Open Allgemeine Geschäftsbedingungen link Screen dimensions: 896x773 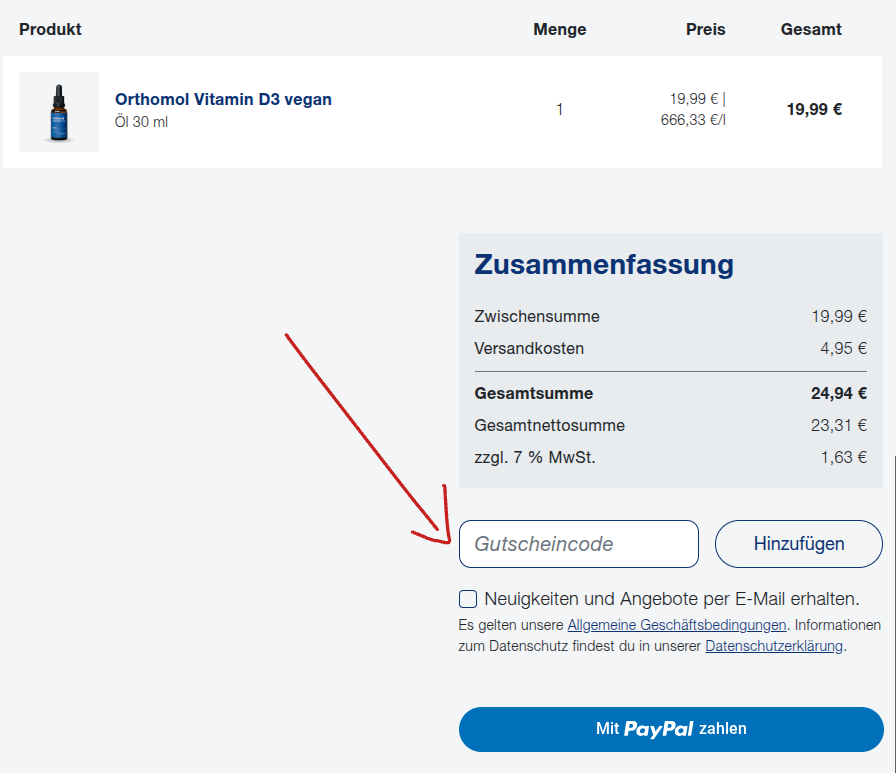click(x=677, y=625)
